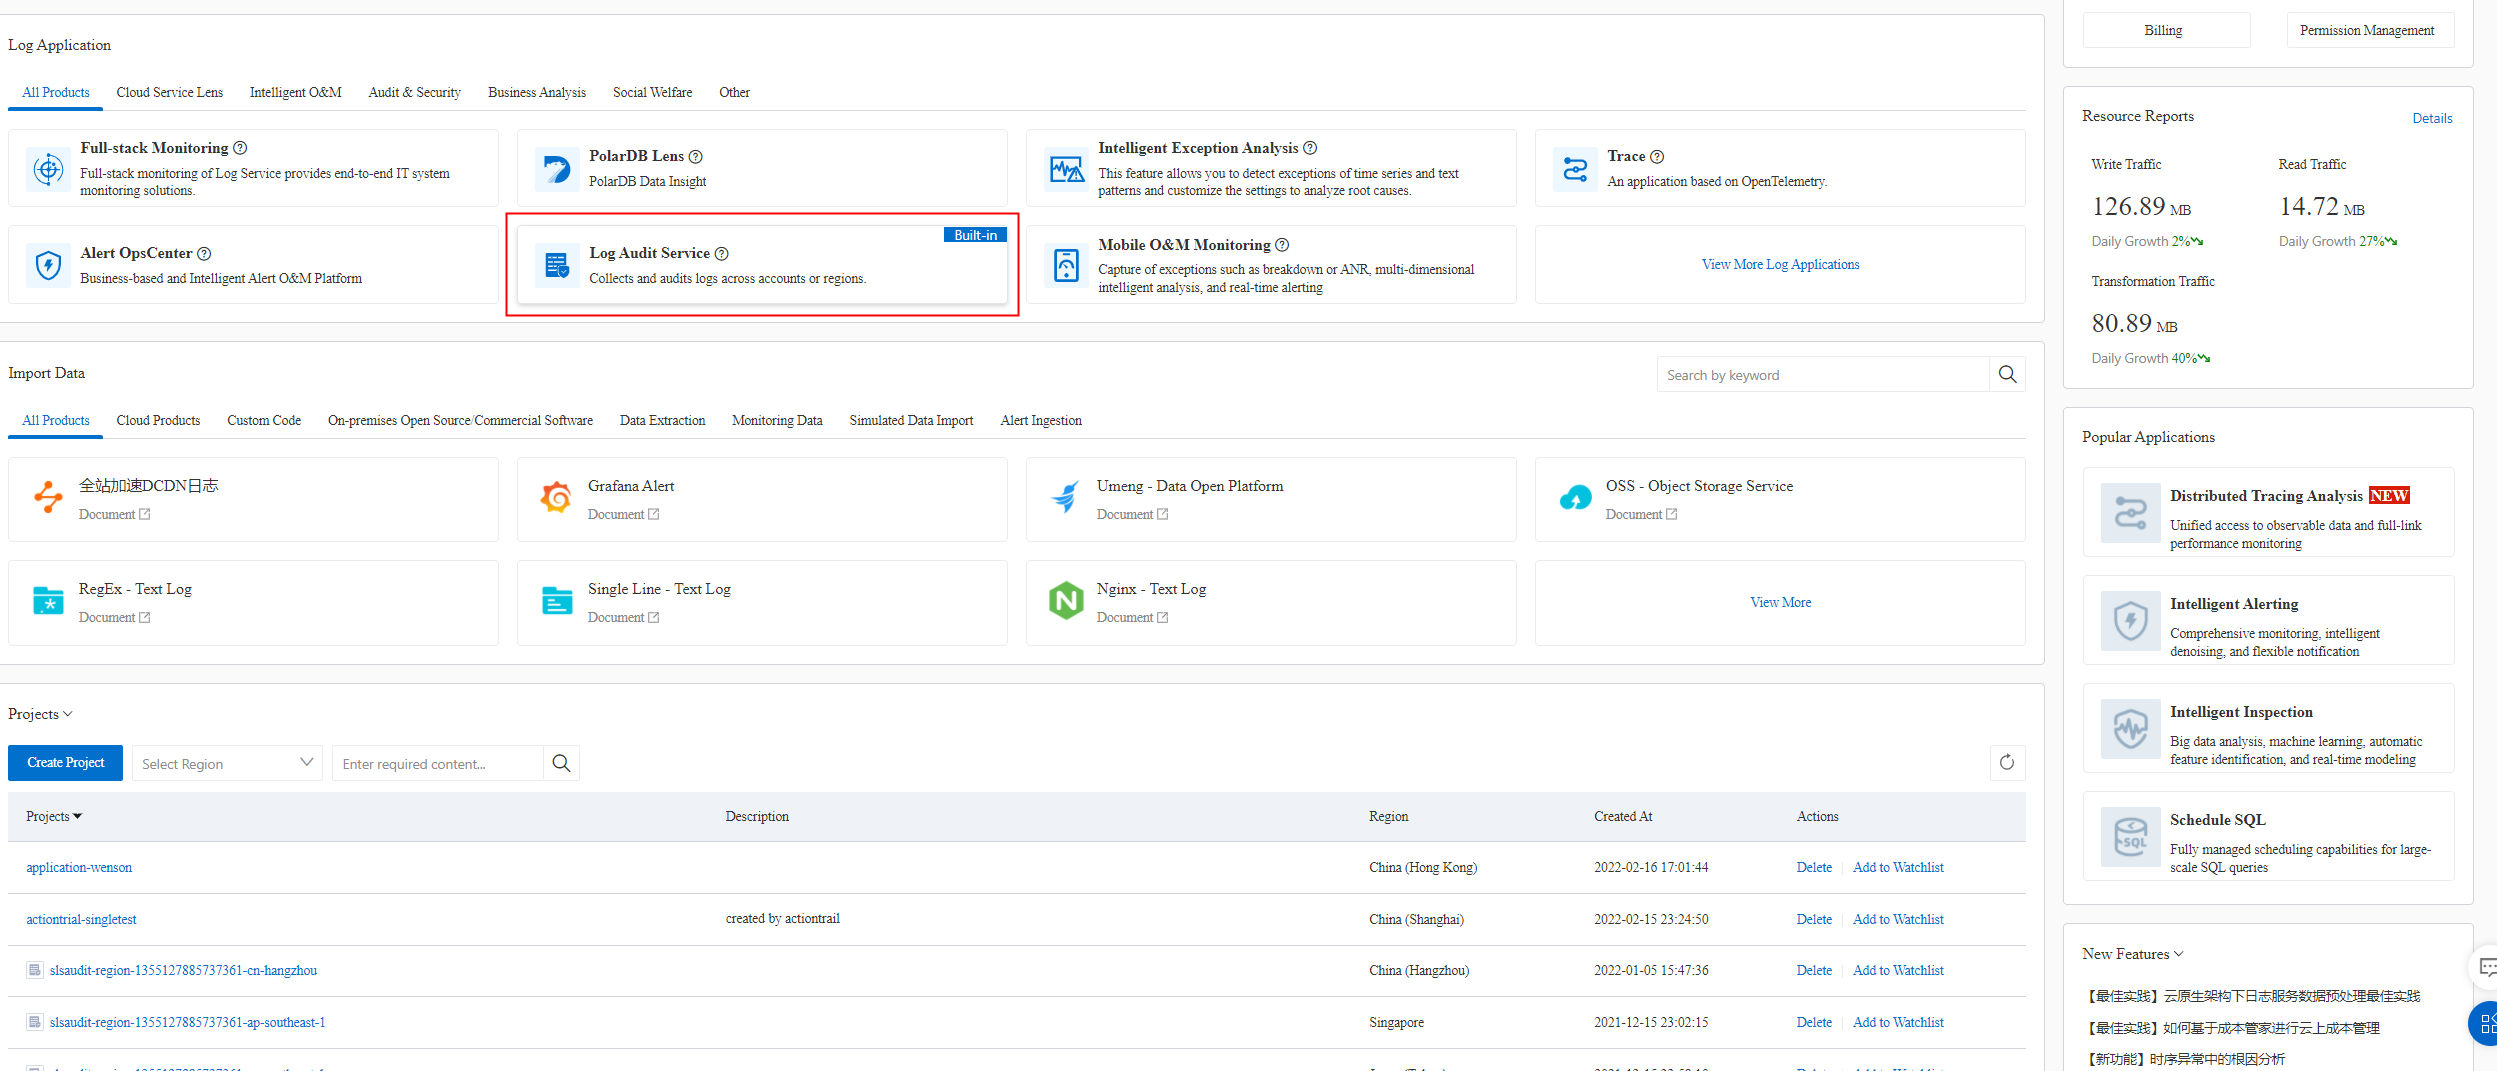The image size is (2497, 1071).
Task: Click the Billing button
Action: coord(2166,30)
